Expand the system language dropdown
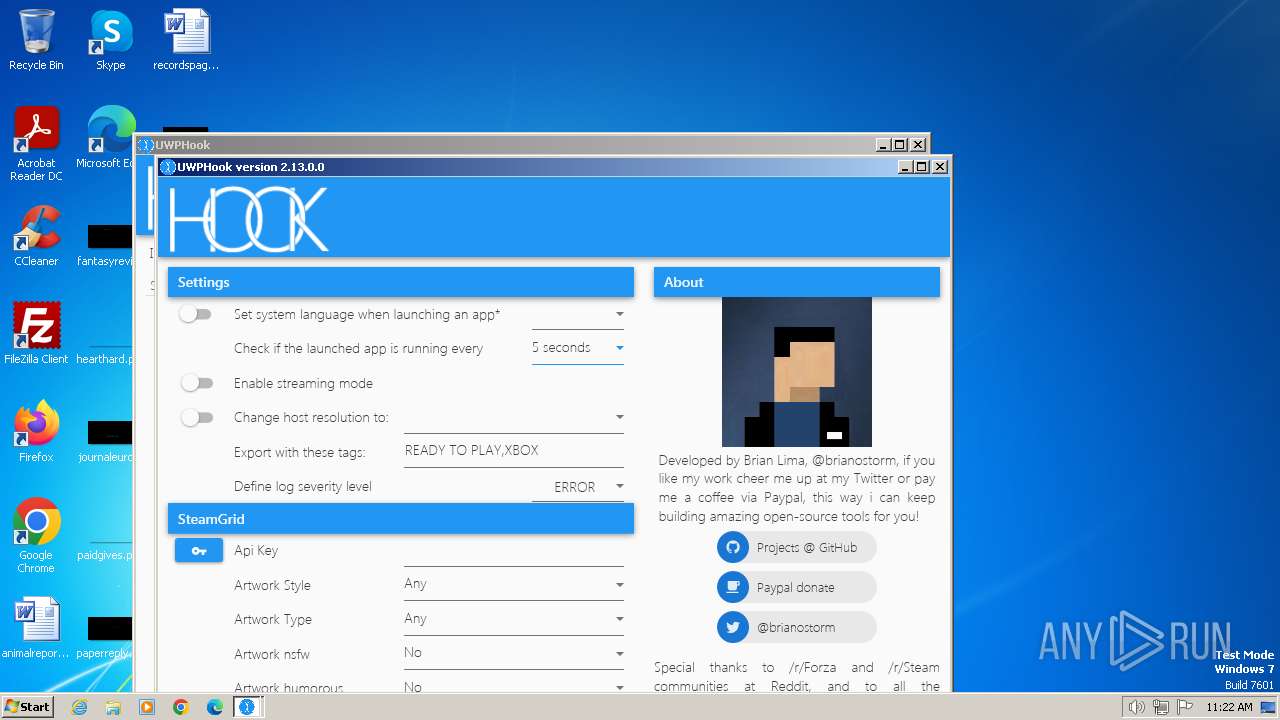Image resolution: width=1280 pixels, height=720 pixels. click(x=578, y=314)
